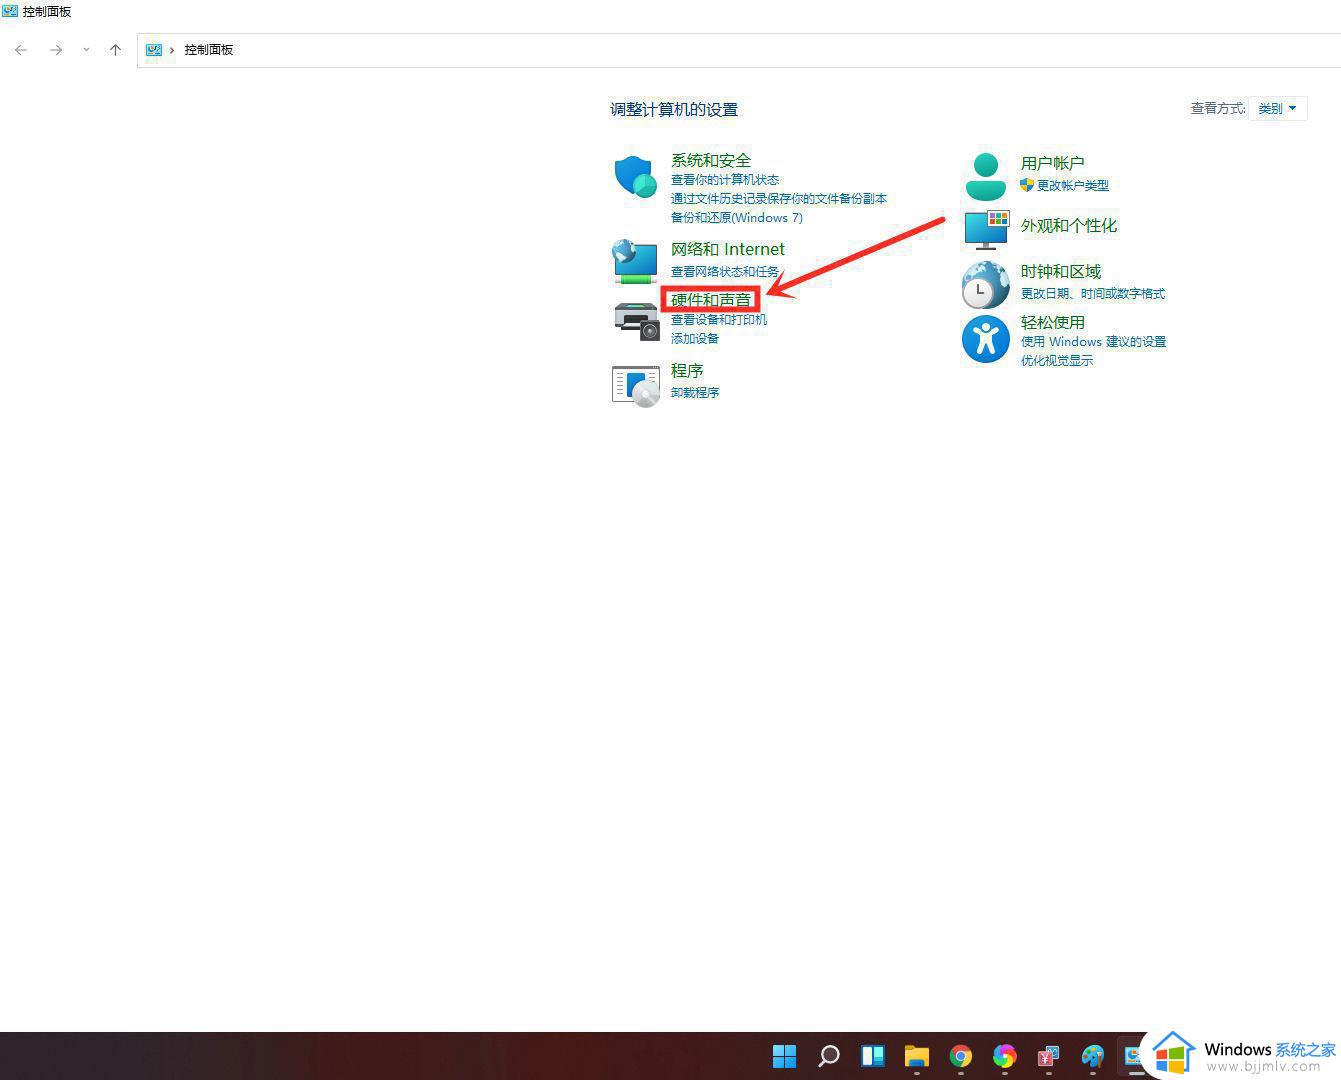Open the Windows Start button in taskbar
The width and height of the screenshot is (1341, 1080).
click(785, 1056)
